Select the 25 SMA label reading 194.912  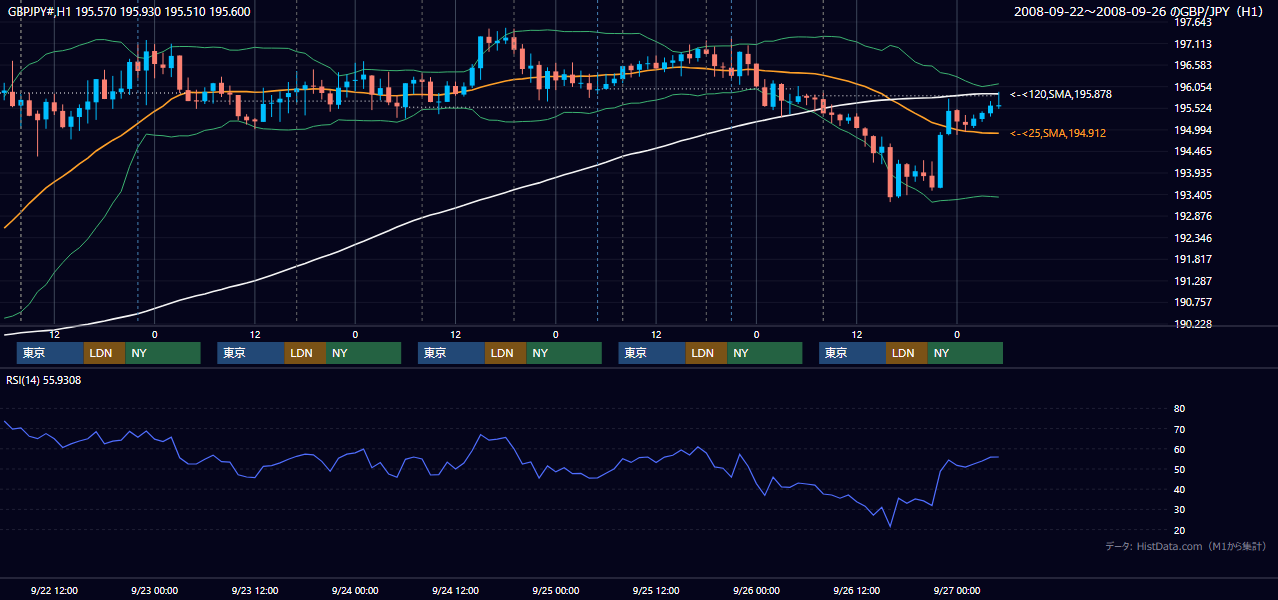click(1058, 133)
